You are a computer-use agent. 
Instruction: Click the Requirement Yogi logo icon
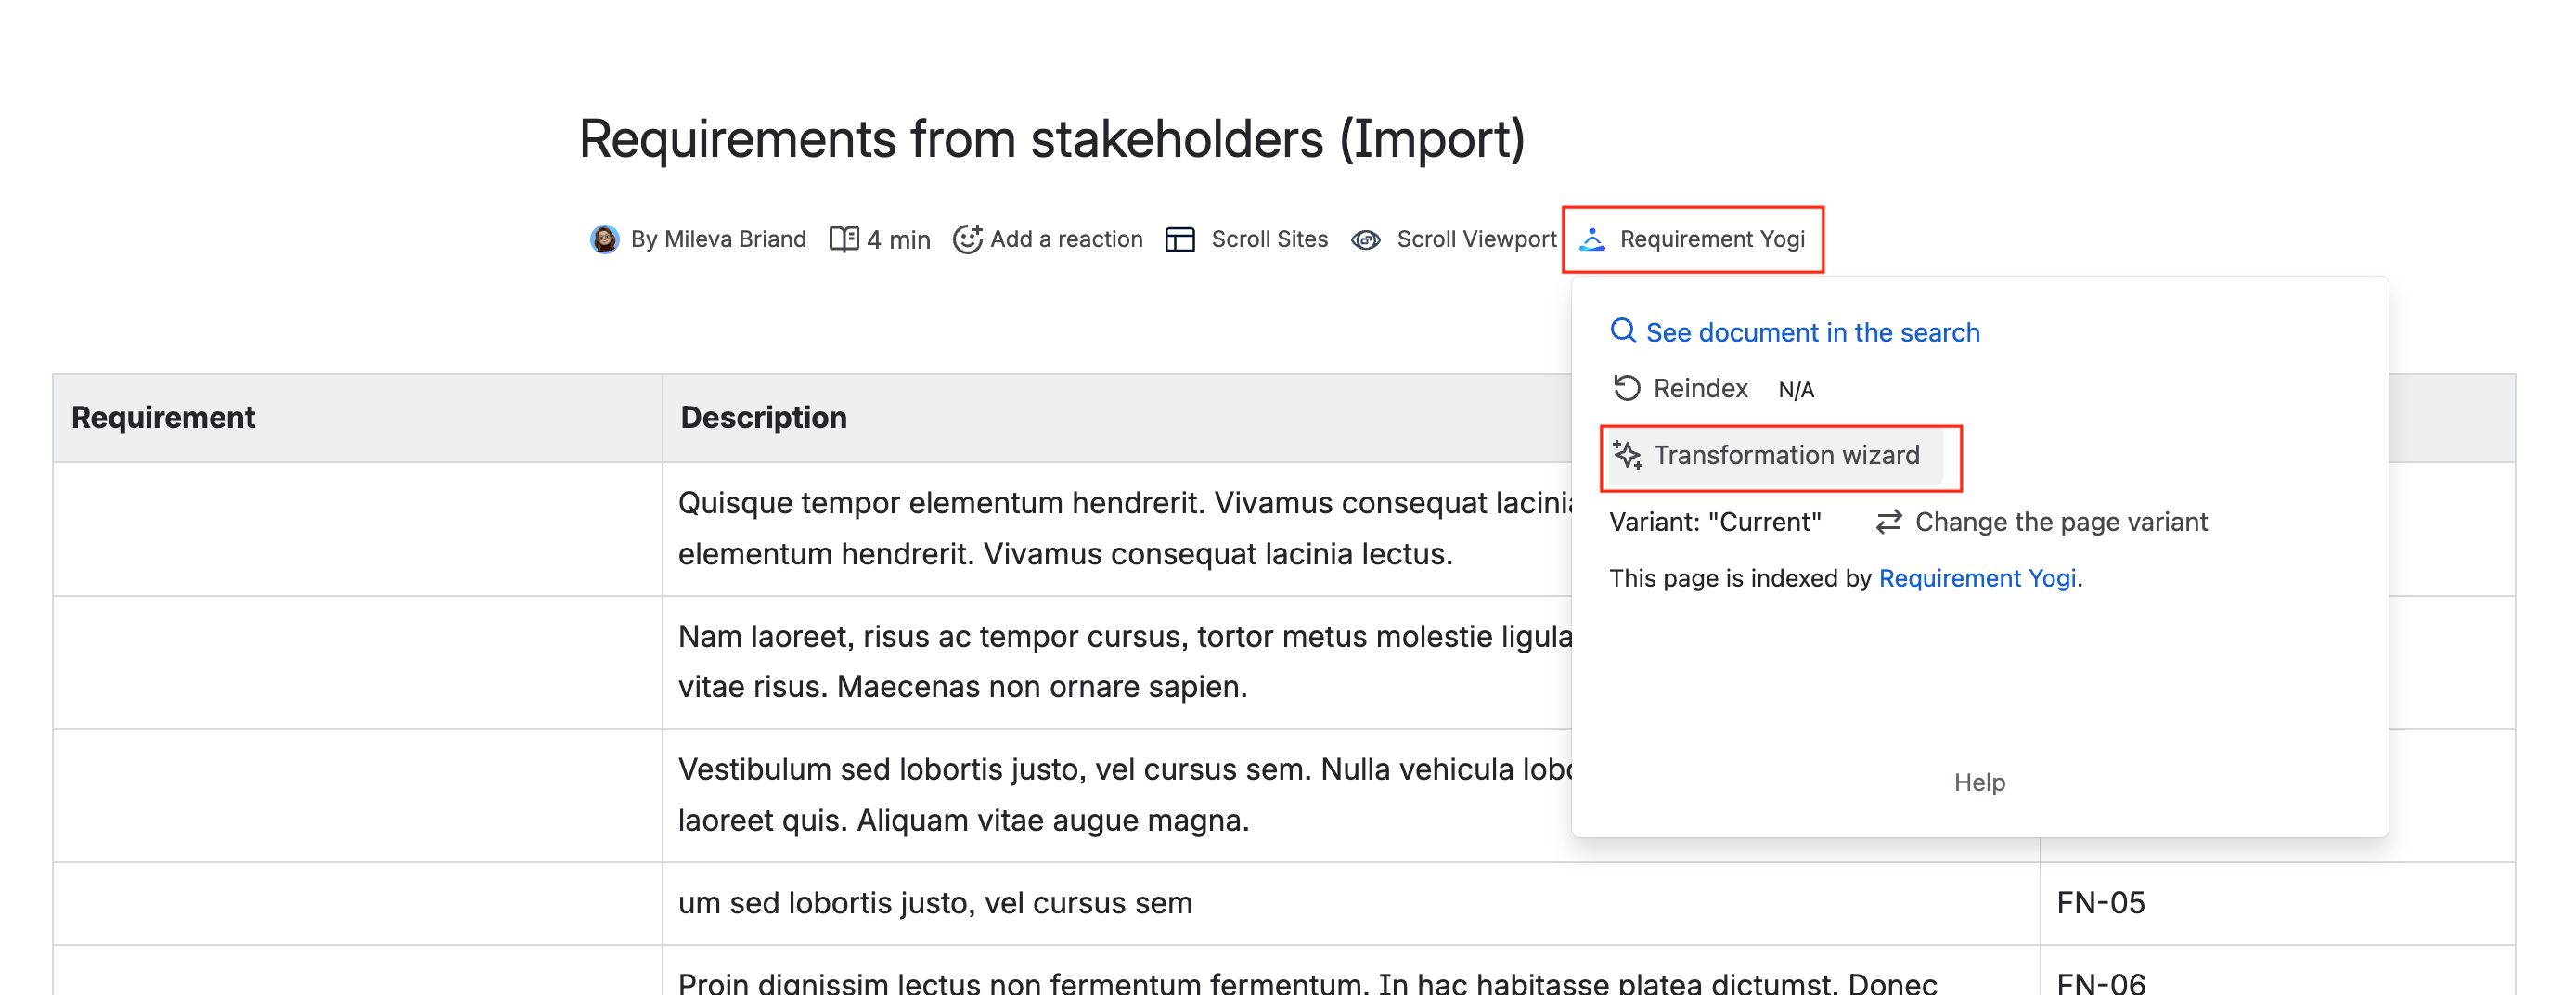coord(1592,239)
